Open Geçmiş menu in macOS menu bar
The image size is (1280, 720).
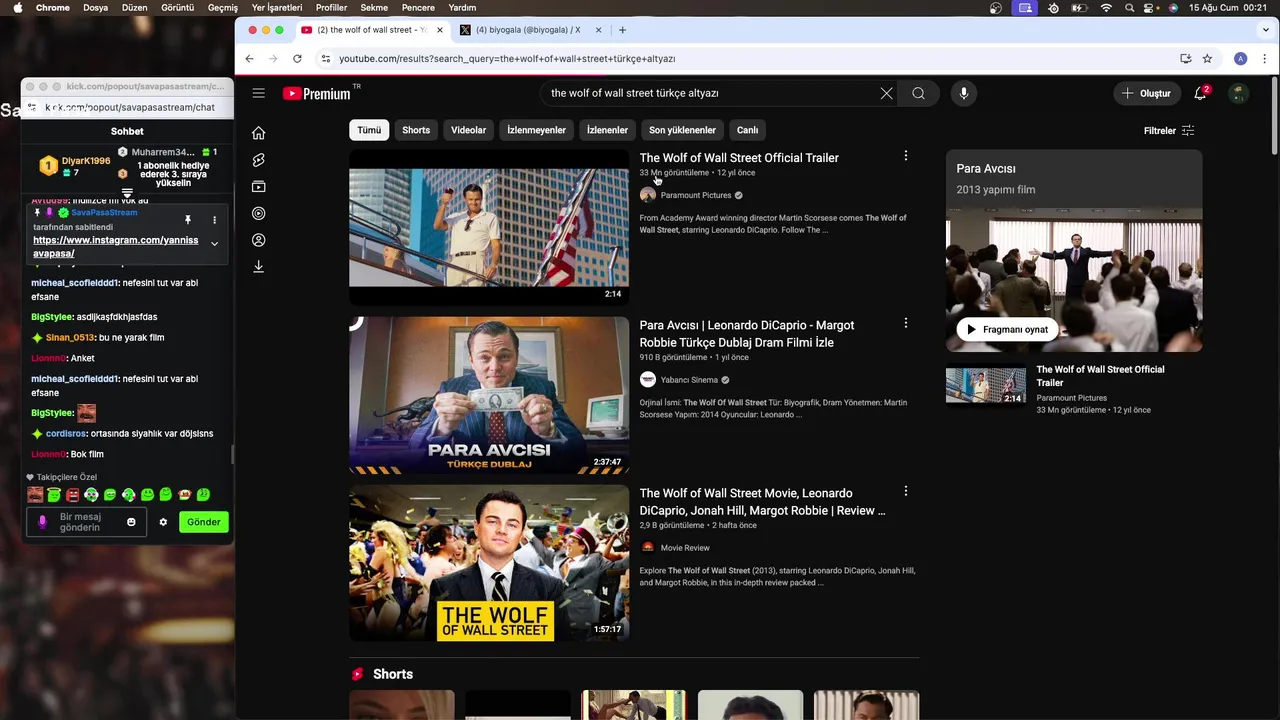coord(223,7)
